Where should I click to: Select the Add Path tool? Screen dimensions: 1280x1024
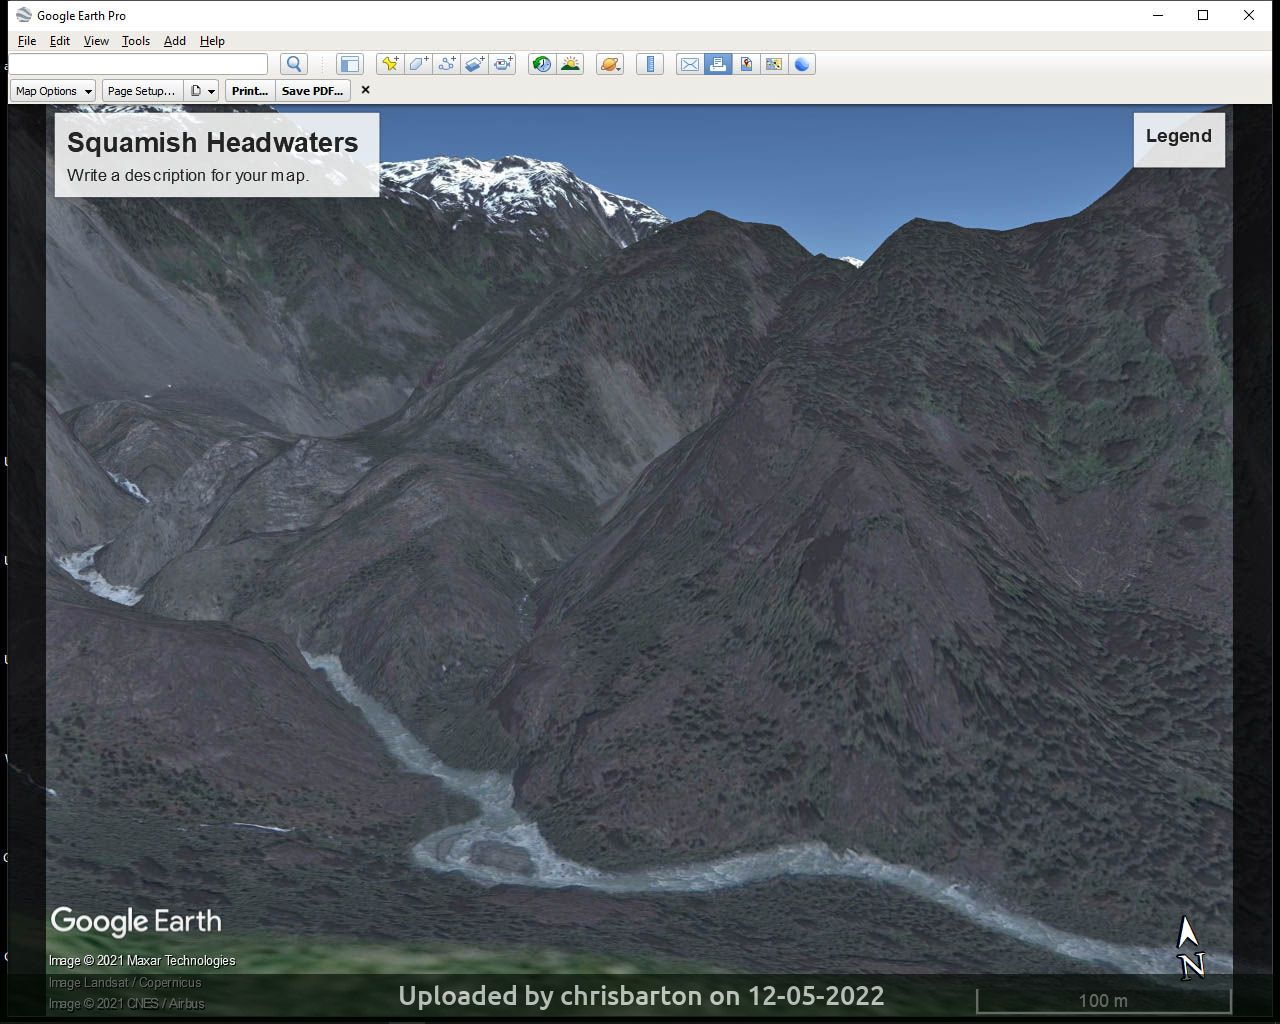click(446, 64)
